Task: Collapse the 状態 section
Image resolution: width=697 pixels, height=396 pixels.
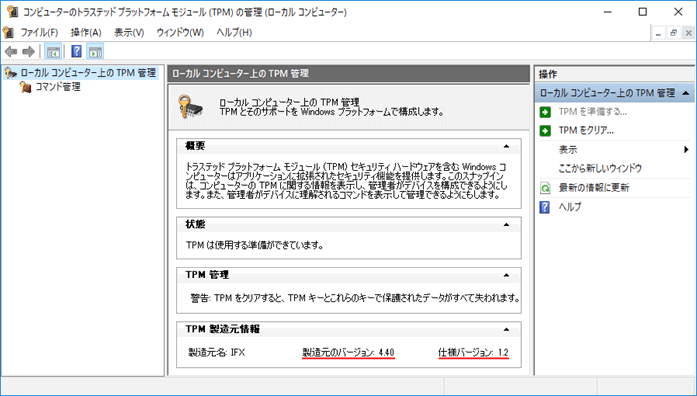Action: coord(506,225)
